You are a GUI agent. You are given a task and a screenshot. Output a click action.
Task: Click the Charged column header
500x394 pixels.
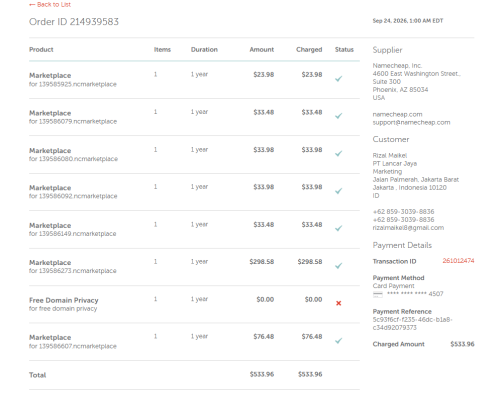(309, 50)
